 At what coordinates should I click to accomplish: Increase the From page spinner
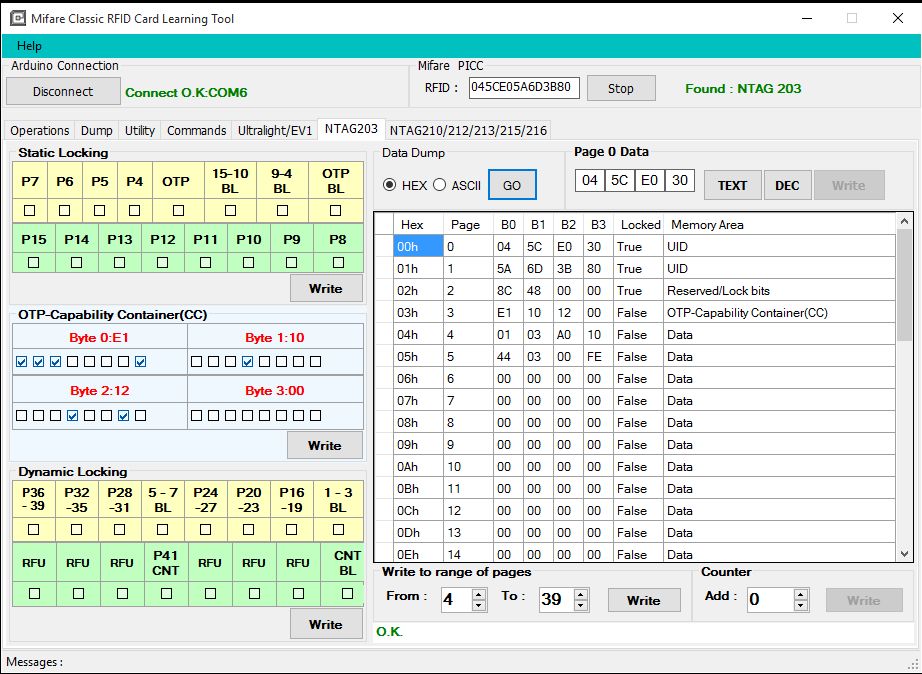[479, 594]
